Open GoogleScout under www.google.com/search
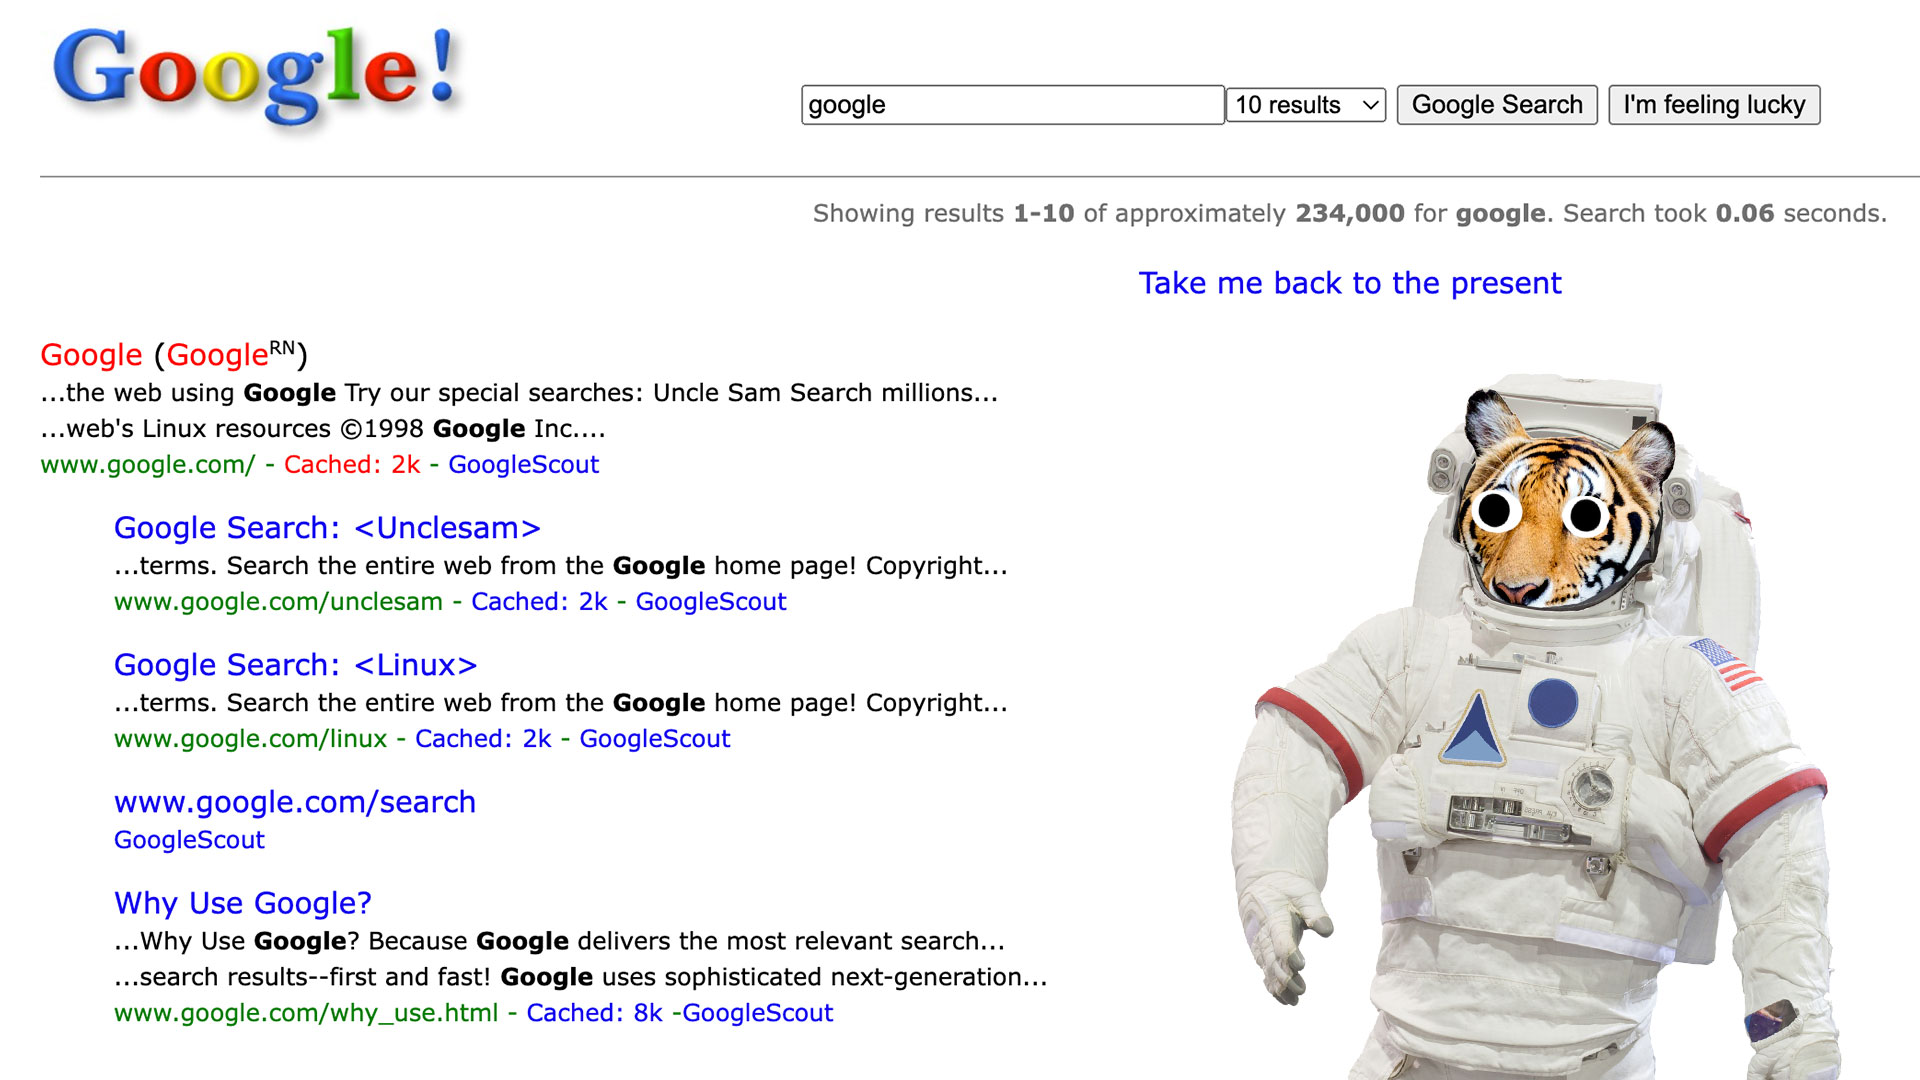This screenshot has height=1080, width=1920. point(189,840)
